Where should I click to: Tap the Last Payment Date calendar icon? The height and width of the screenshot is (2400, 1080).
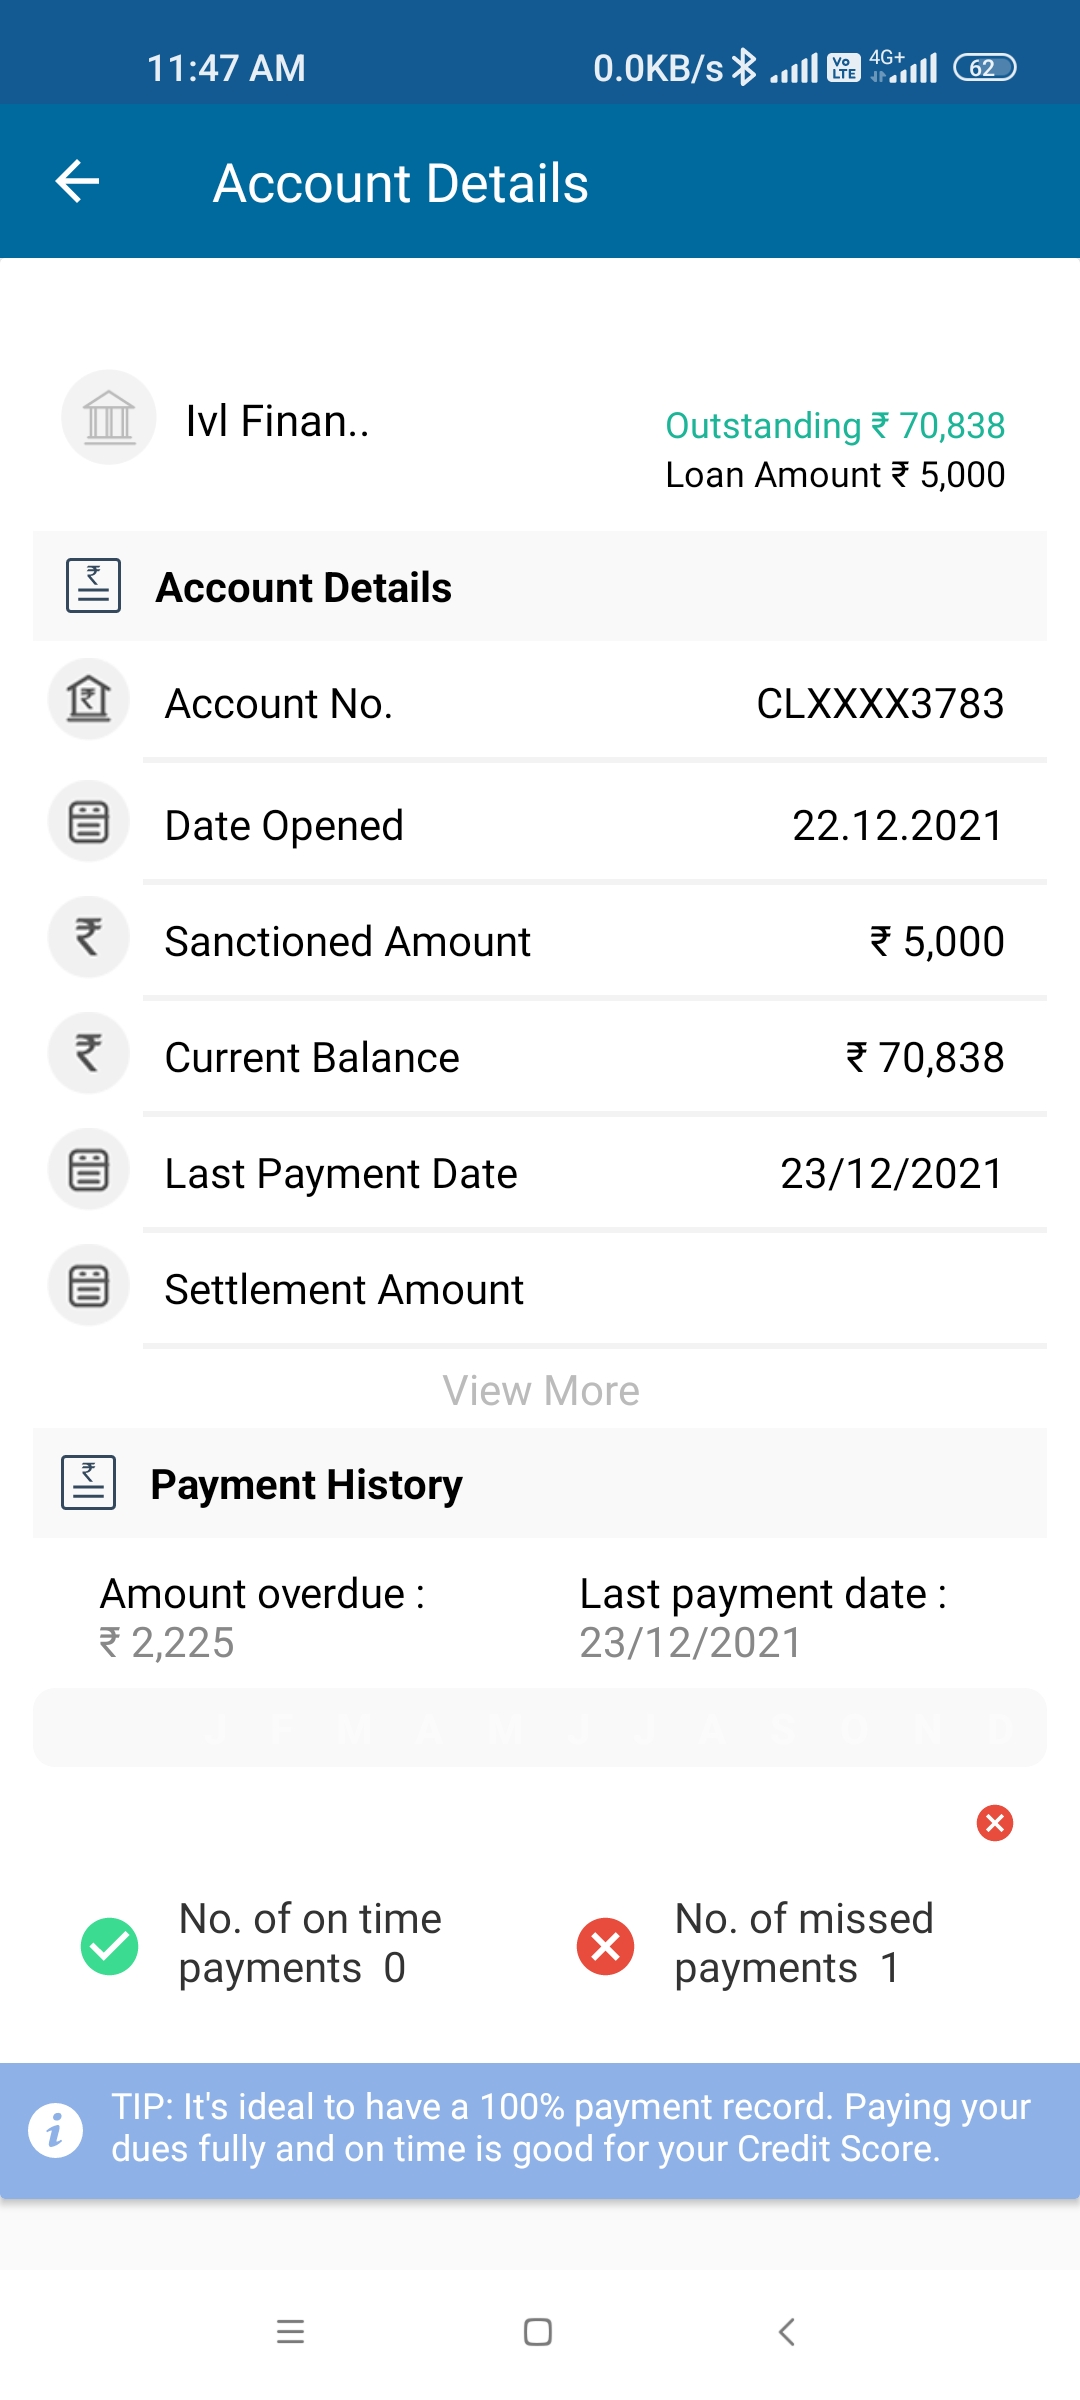[x=89, y=1170]
